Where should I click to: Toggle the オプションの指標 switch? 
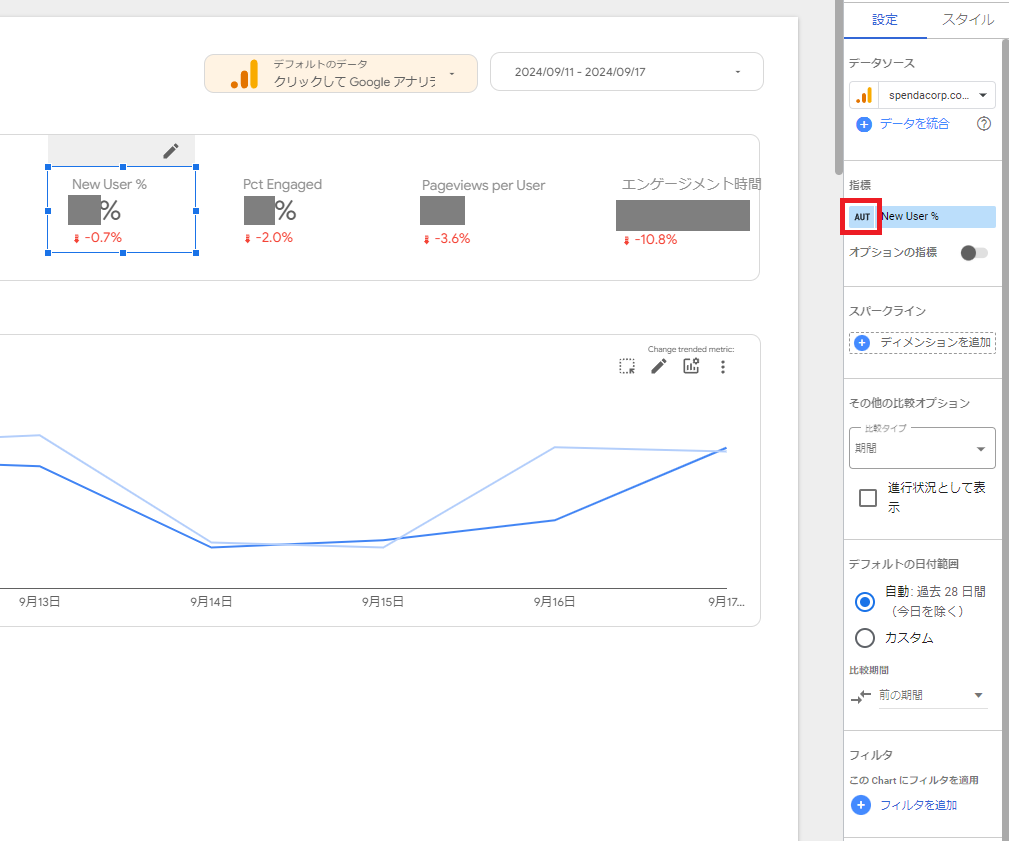[973, 253]
